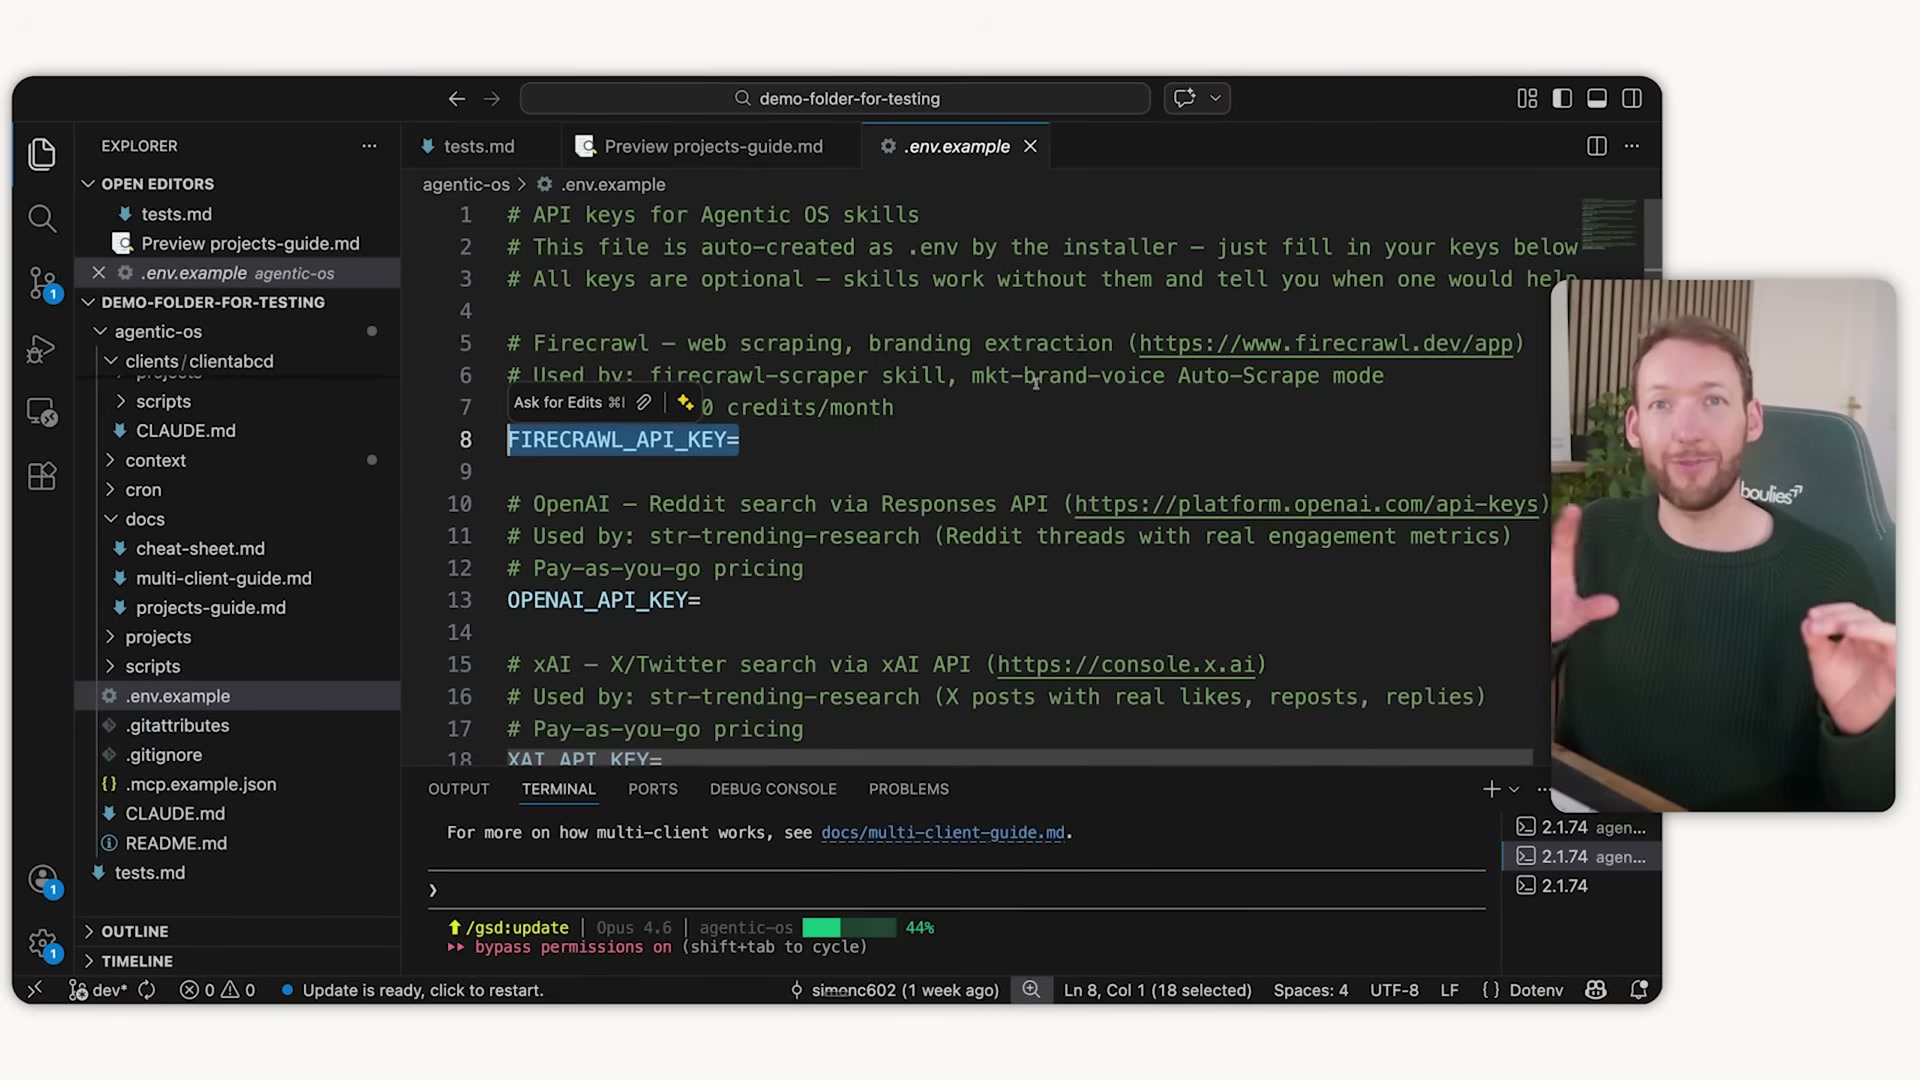Click Ask for Edits inline button
The image size is (1920, 1080).
[x=568, y=402]
